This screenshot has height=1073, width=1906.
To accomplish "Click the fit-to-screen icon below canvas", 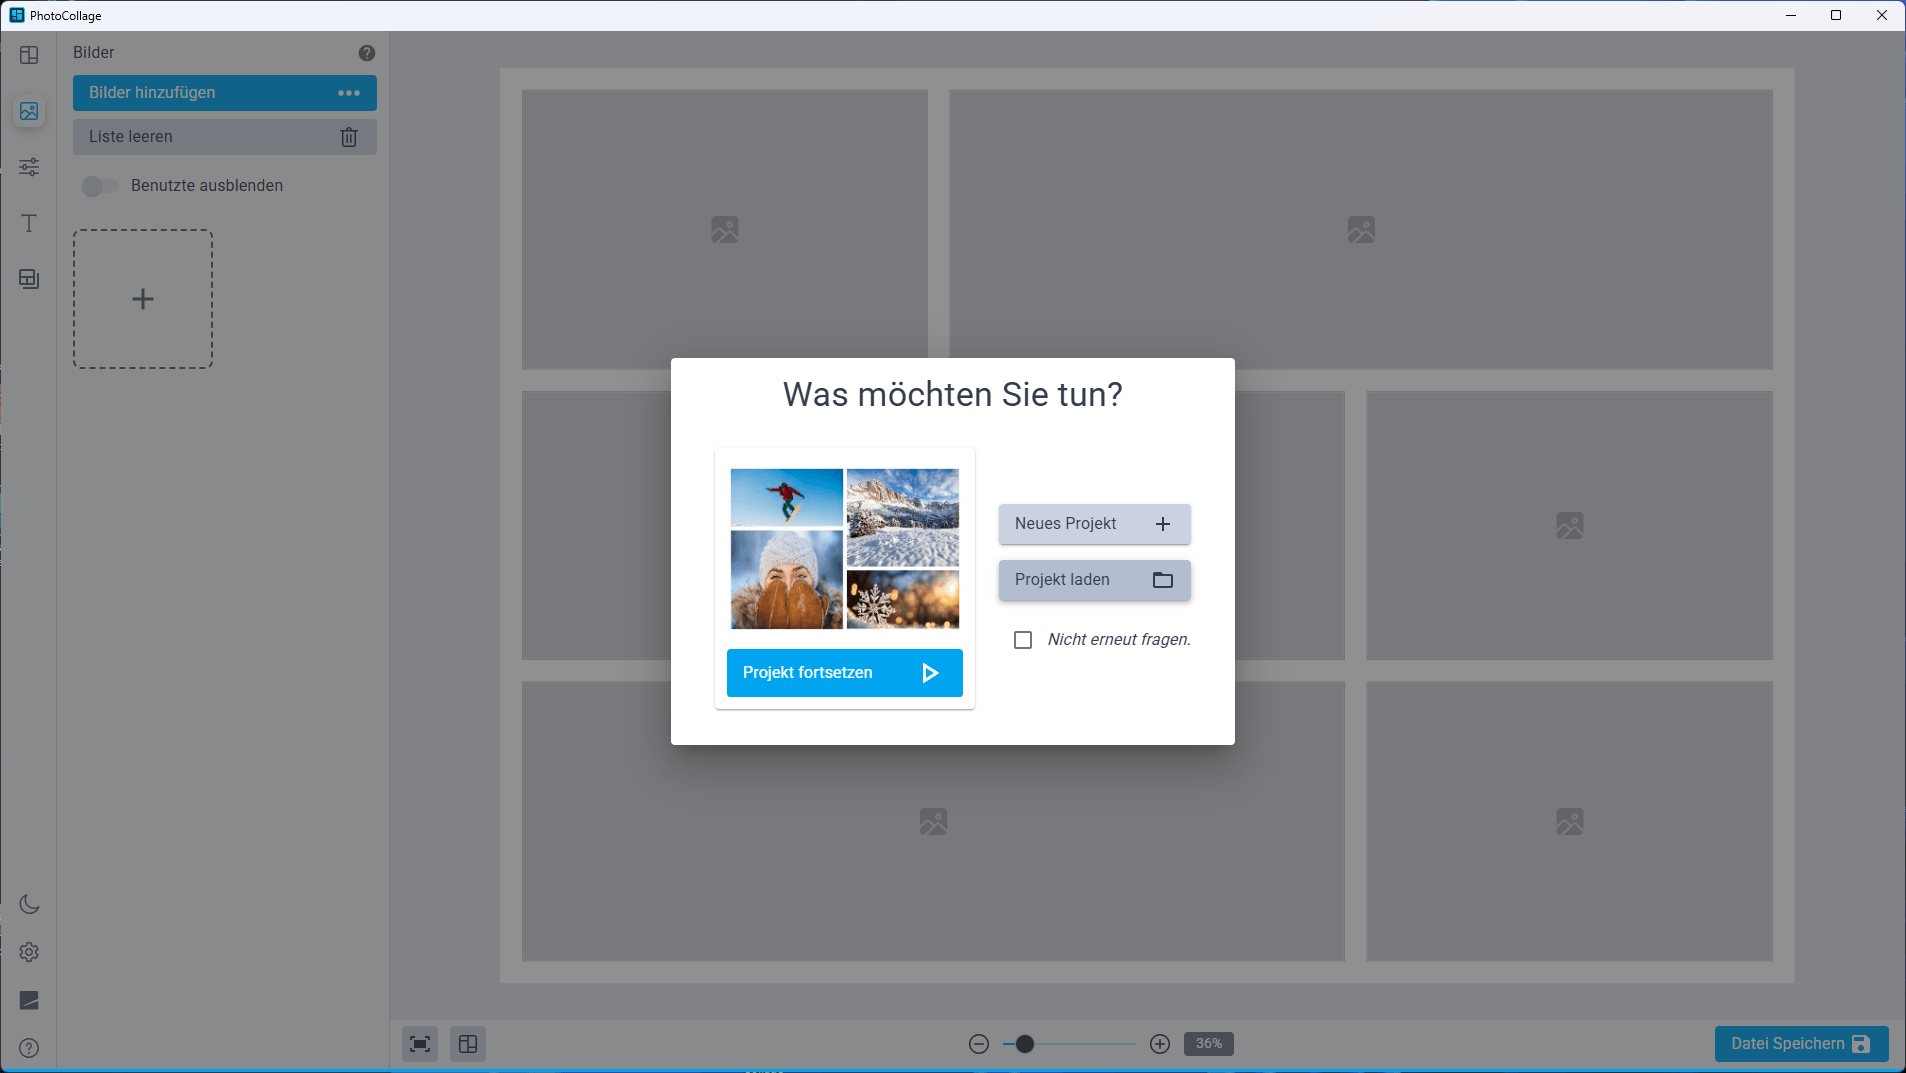I will [x=420, y=1044].
